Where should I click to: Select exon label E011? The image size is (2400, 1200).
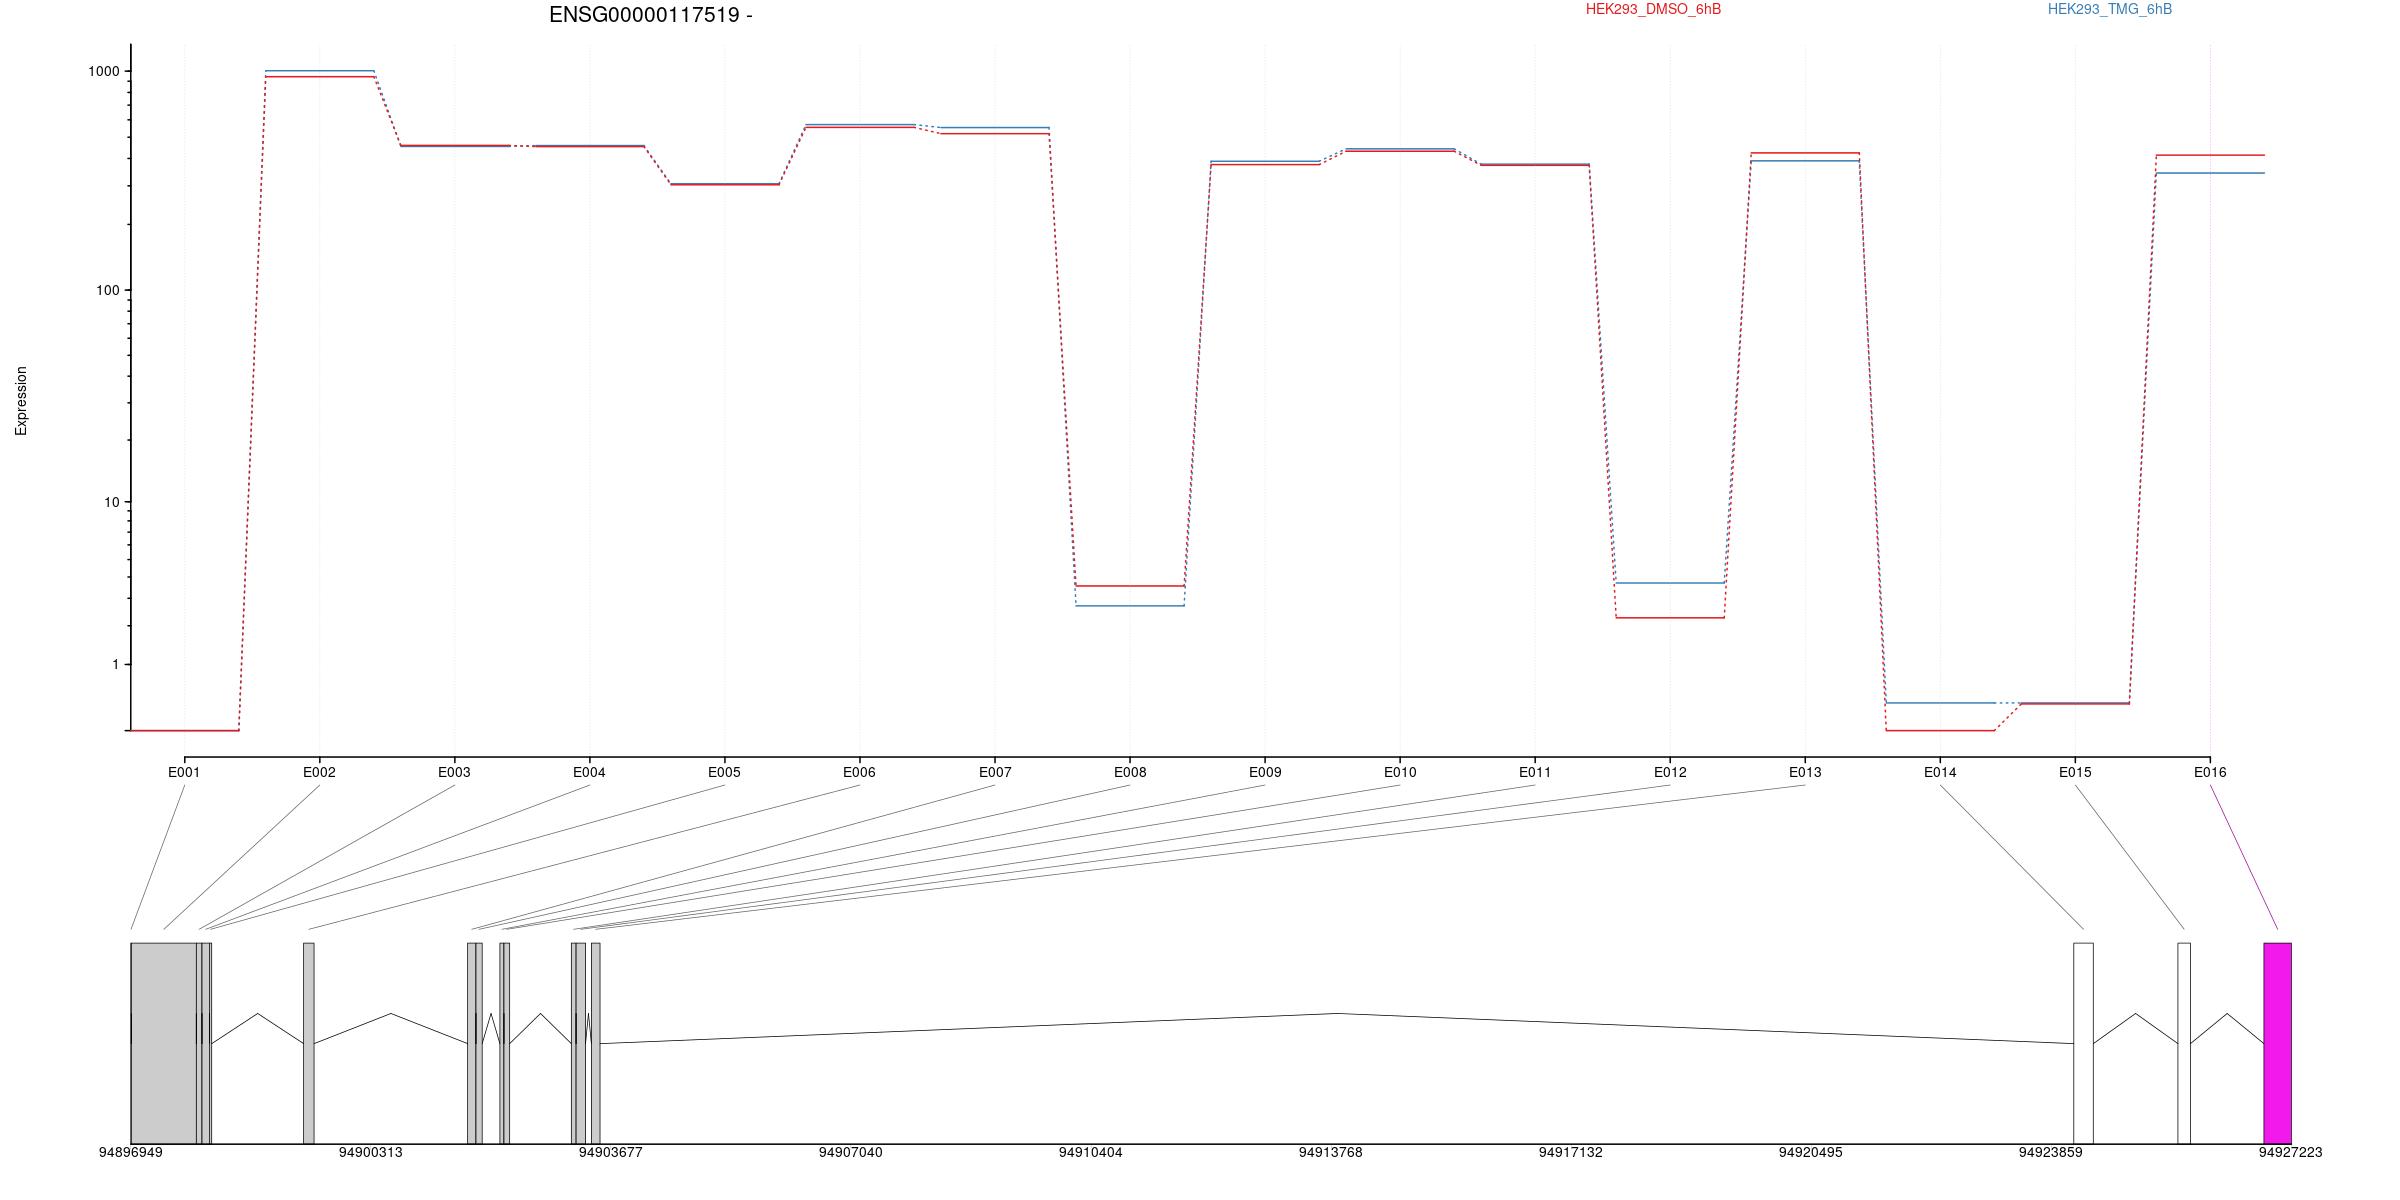1535,772
